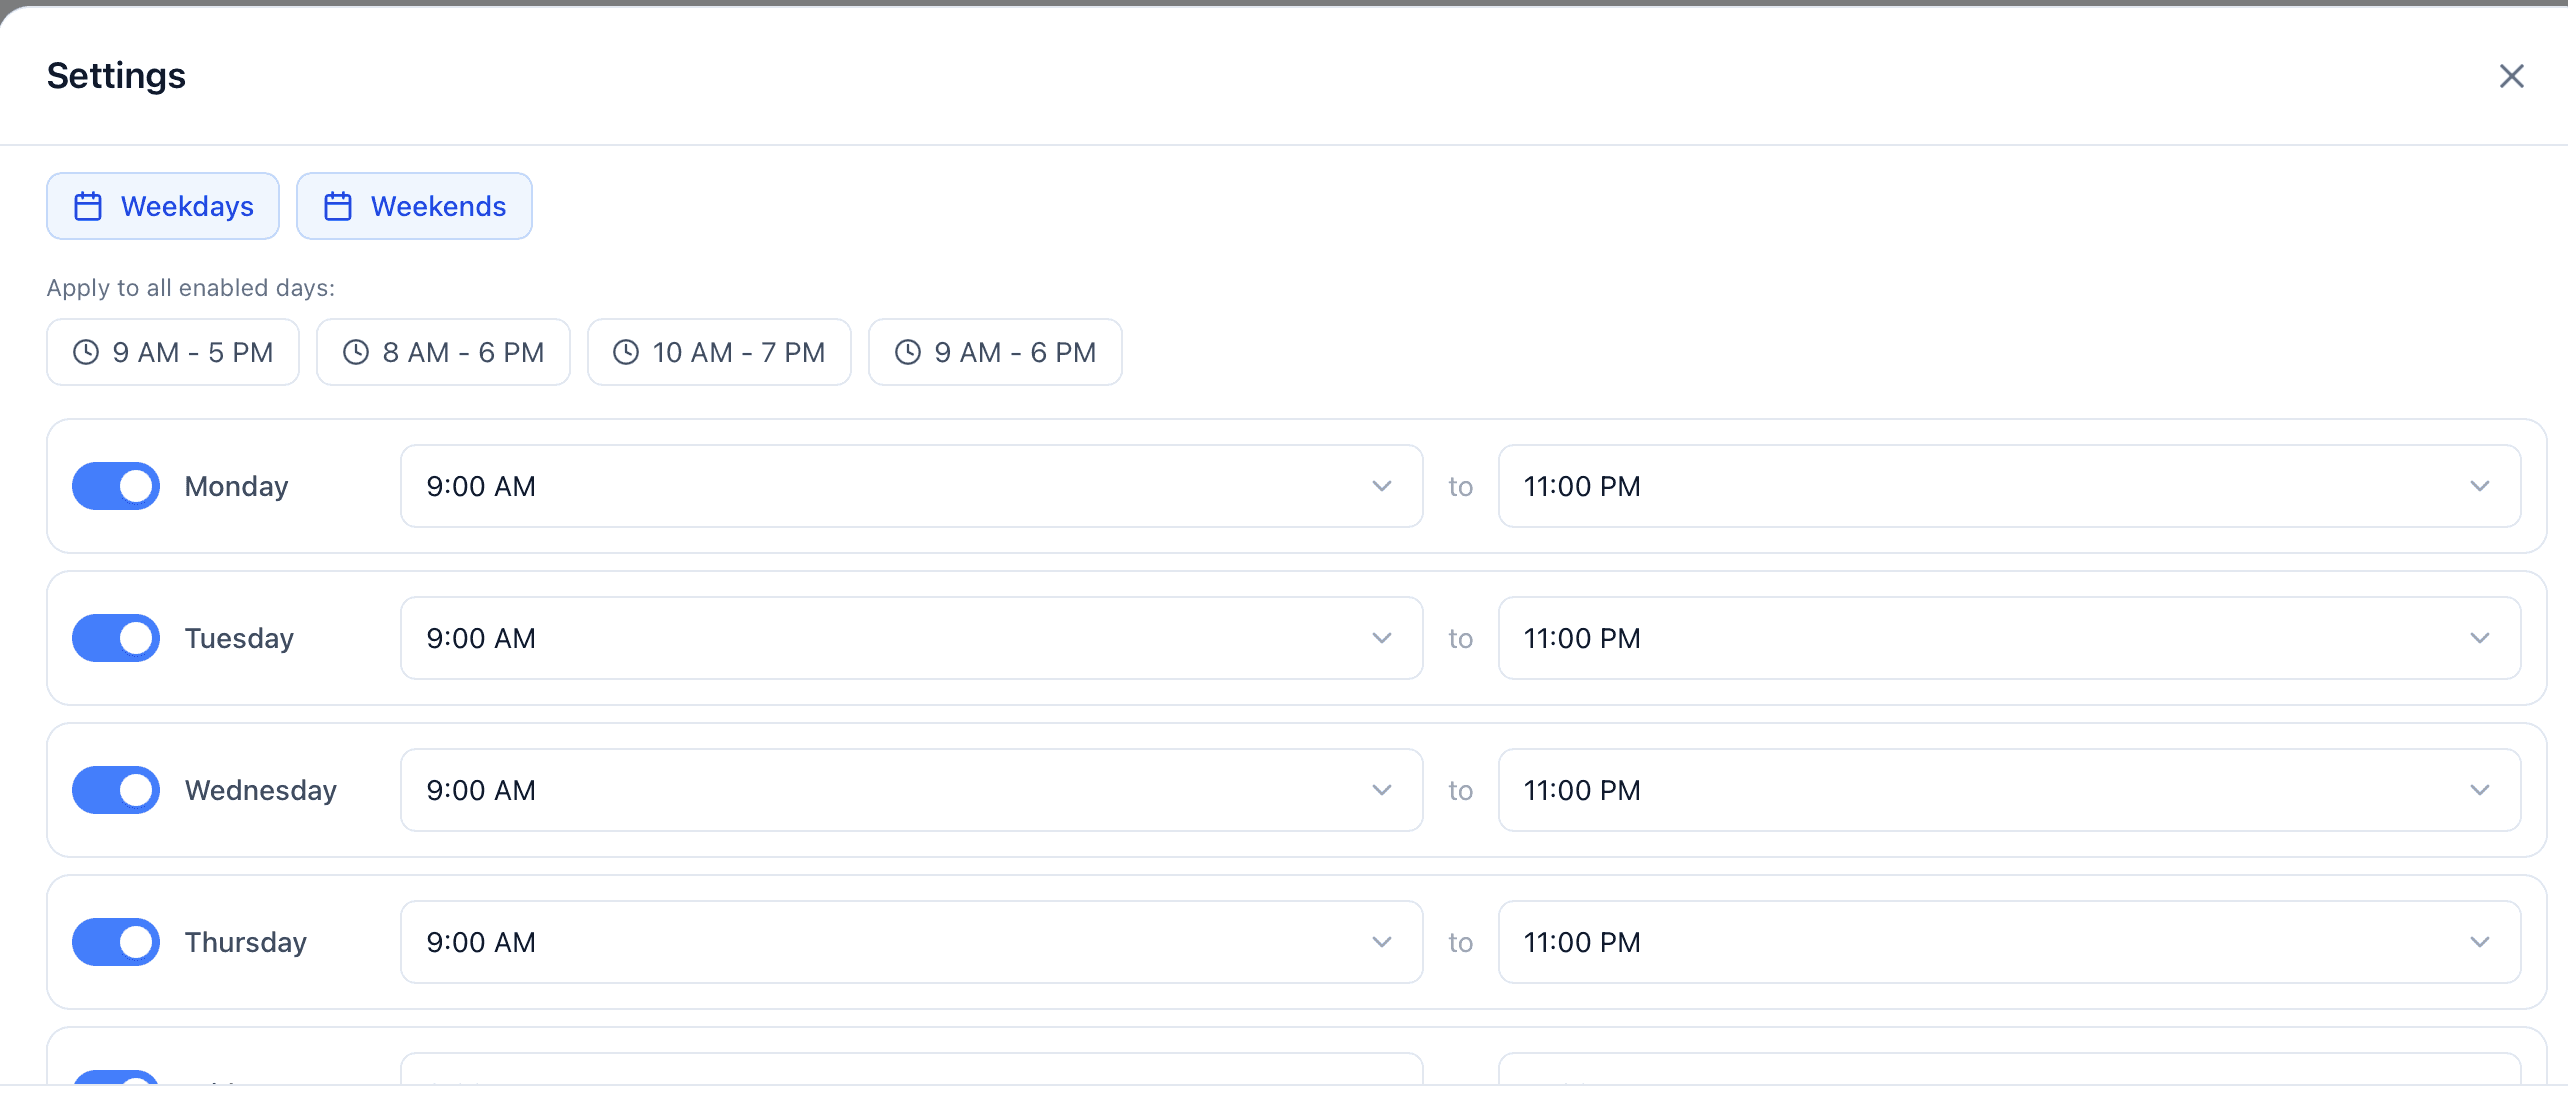Open Monday end time 11:00 PM field
Viewport: 2568px width, 1096px height.
click(2008, 486)
